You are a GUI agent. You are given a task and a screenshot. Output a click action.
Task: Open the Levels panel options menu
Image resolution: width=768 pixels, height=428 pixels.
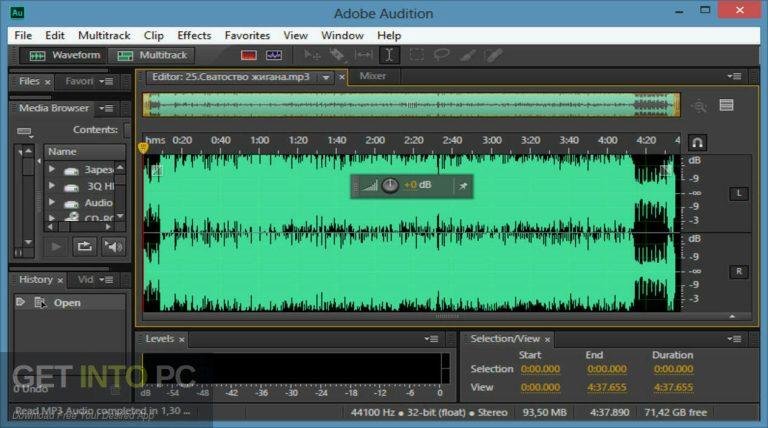[431, 339]
